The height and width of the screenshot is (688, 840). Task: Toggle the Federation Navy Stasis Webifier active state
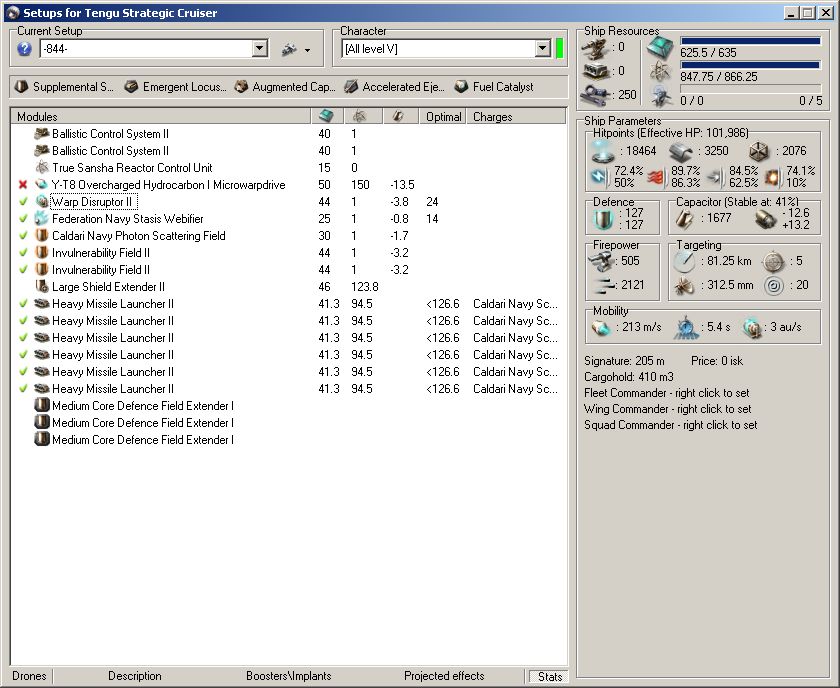coord(23,219)
